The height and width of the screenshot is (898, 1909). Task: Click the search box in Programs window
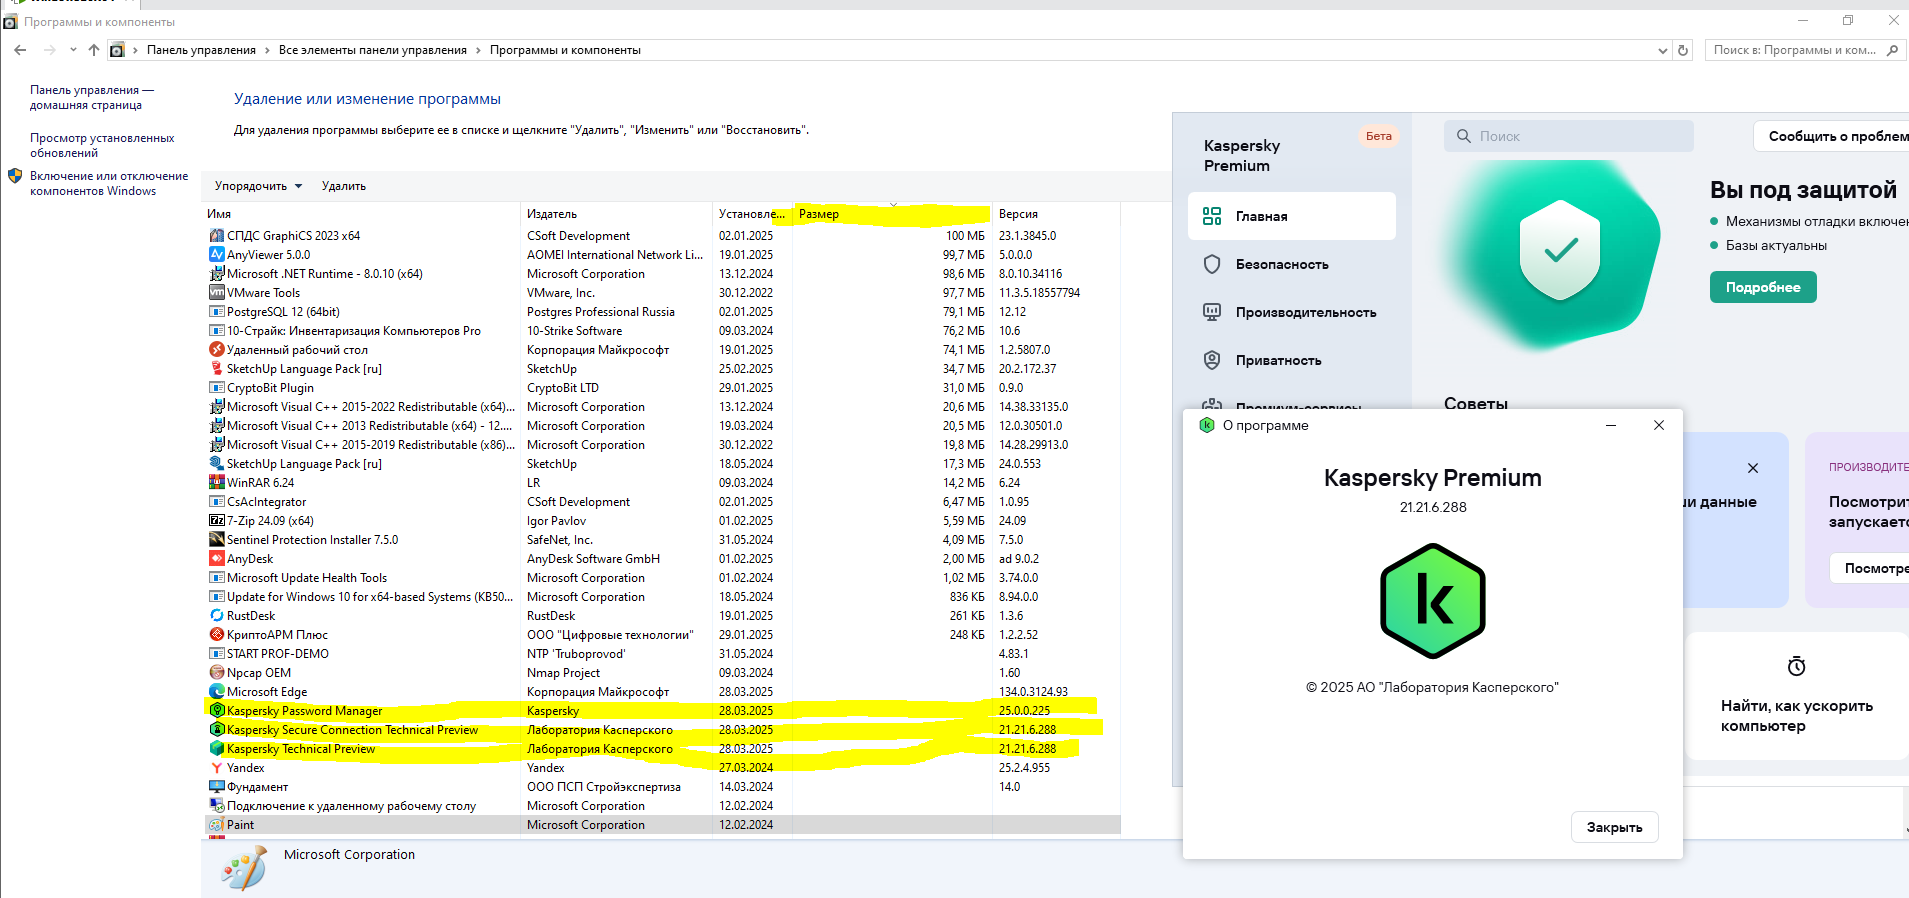tap(1803, 50)
